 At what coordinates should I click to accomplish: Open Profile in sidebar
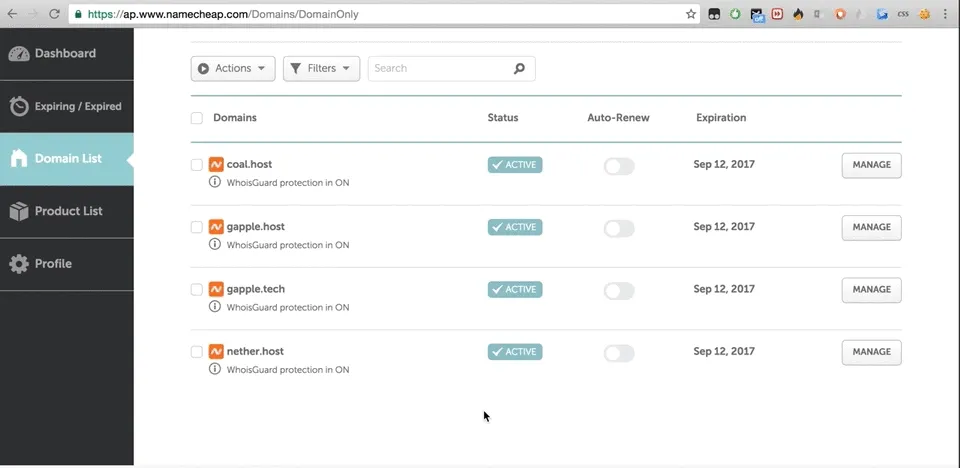coord(67,264)
